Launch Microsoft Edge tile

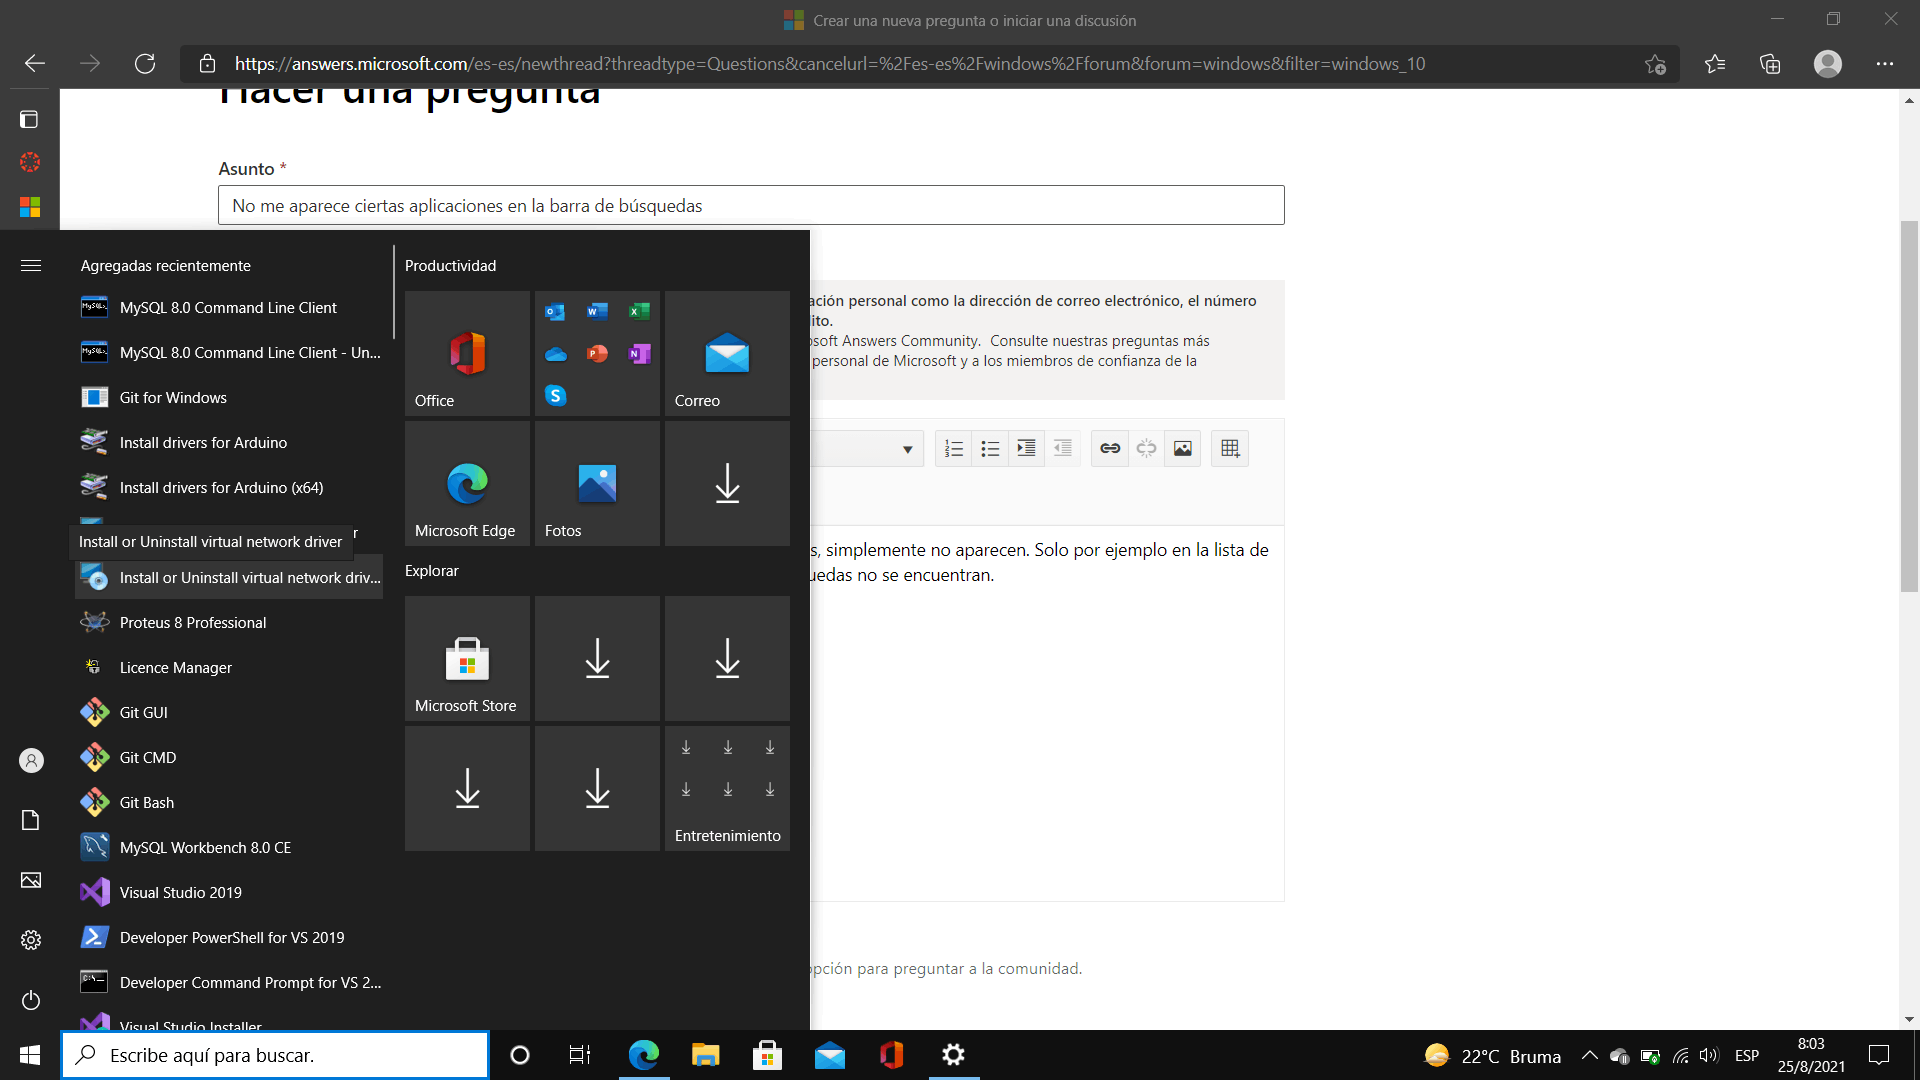pyautogui.click(x=467, y=483)
